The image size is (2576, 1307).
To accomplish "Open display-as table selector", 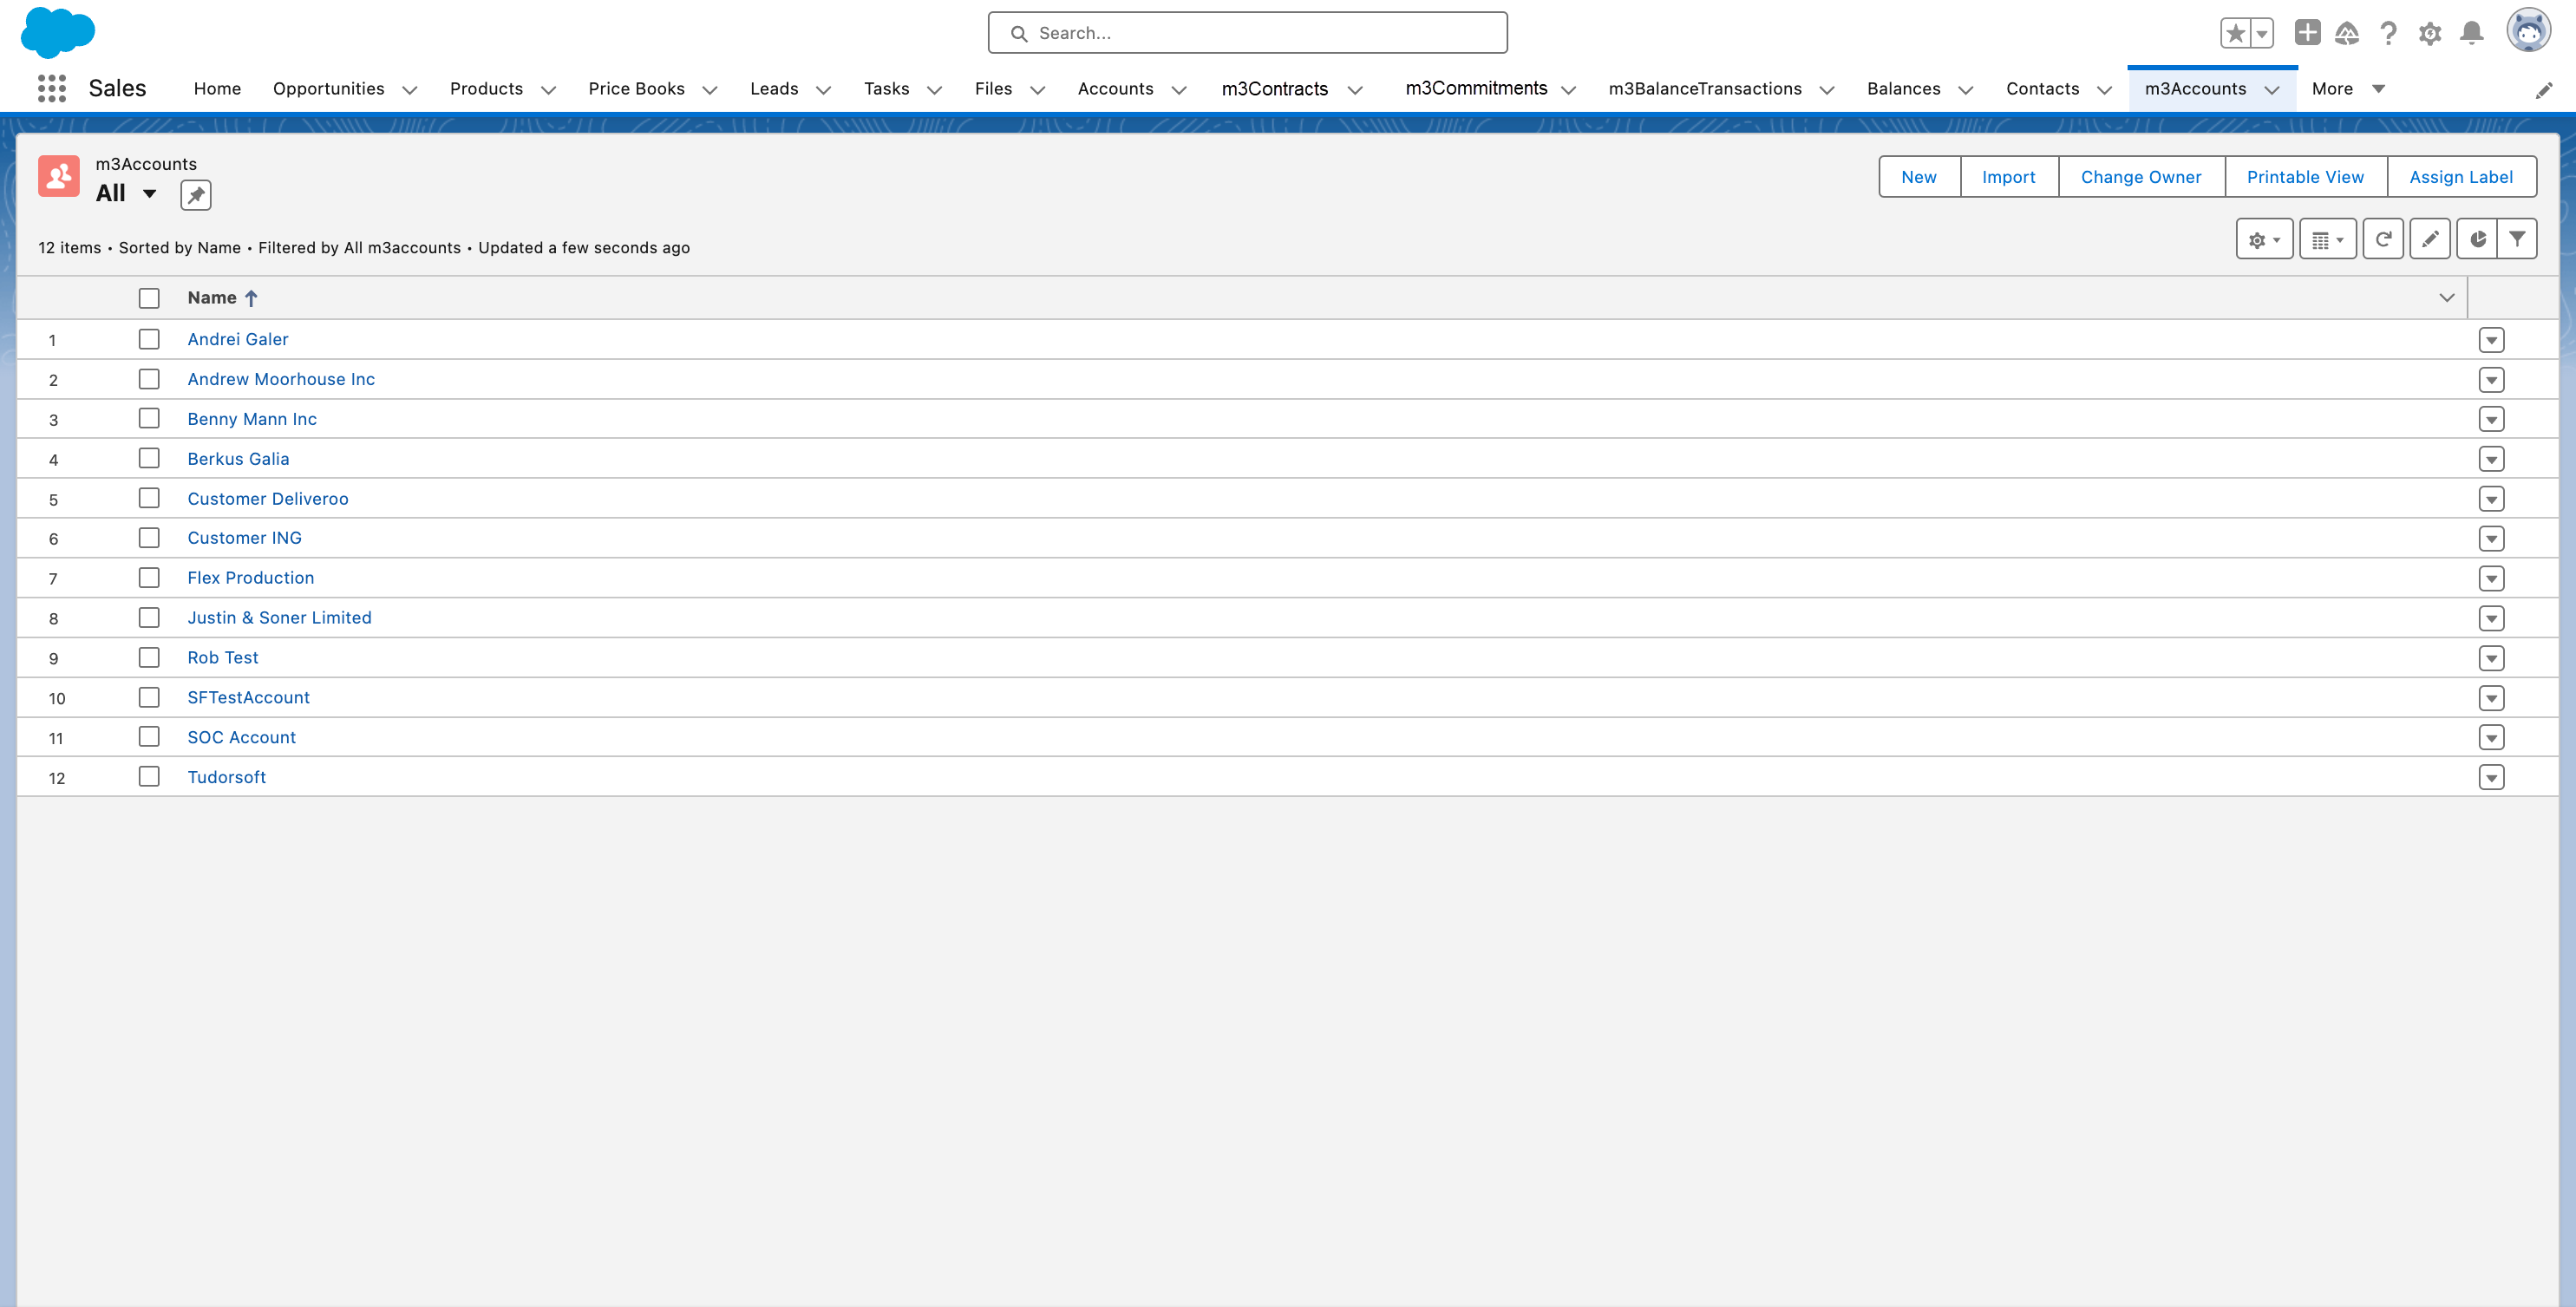I will coord(2327,239).
